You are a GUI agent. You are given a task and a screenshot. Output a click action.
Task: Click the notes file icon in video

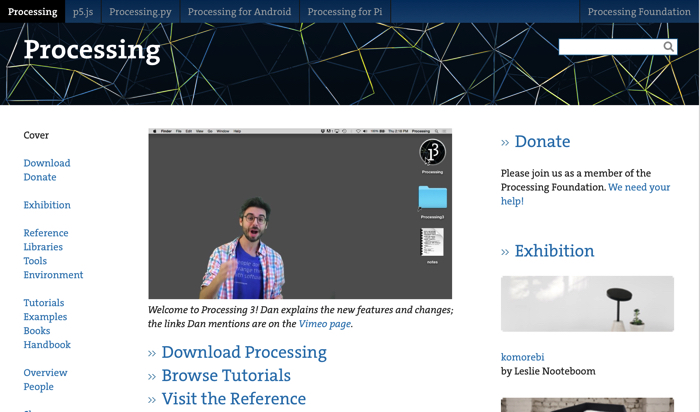[432, 243]
